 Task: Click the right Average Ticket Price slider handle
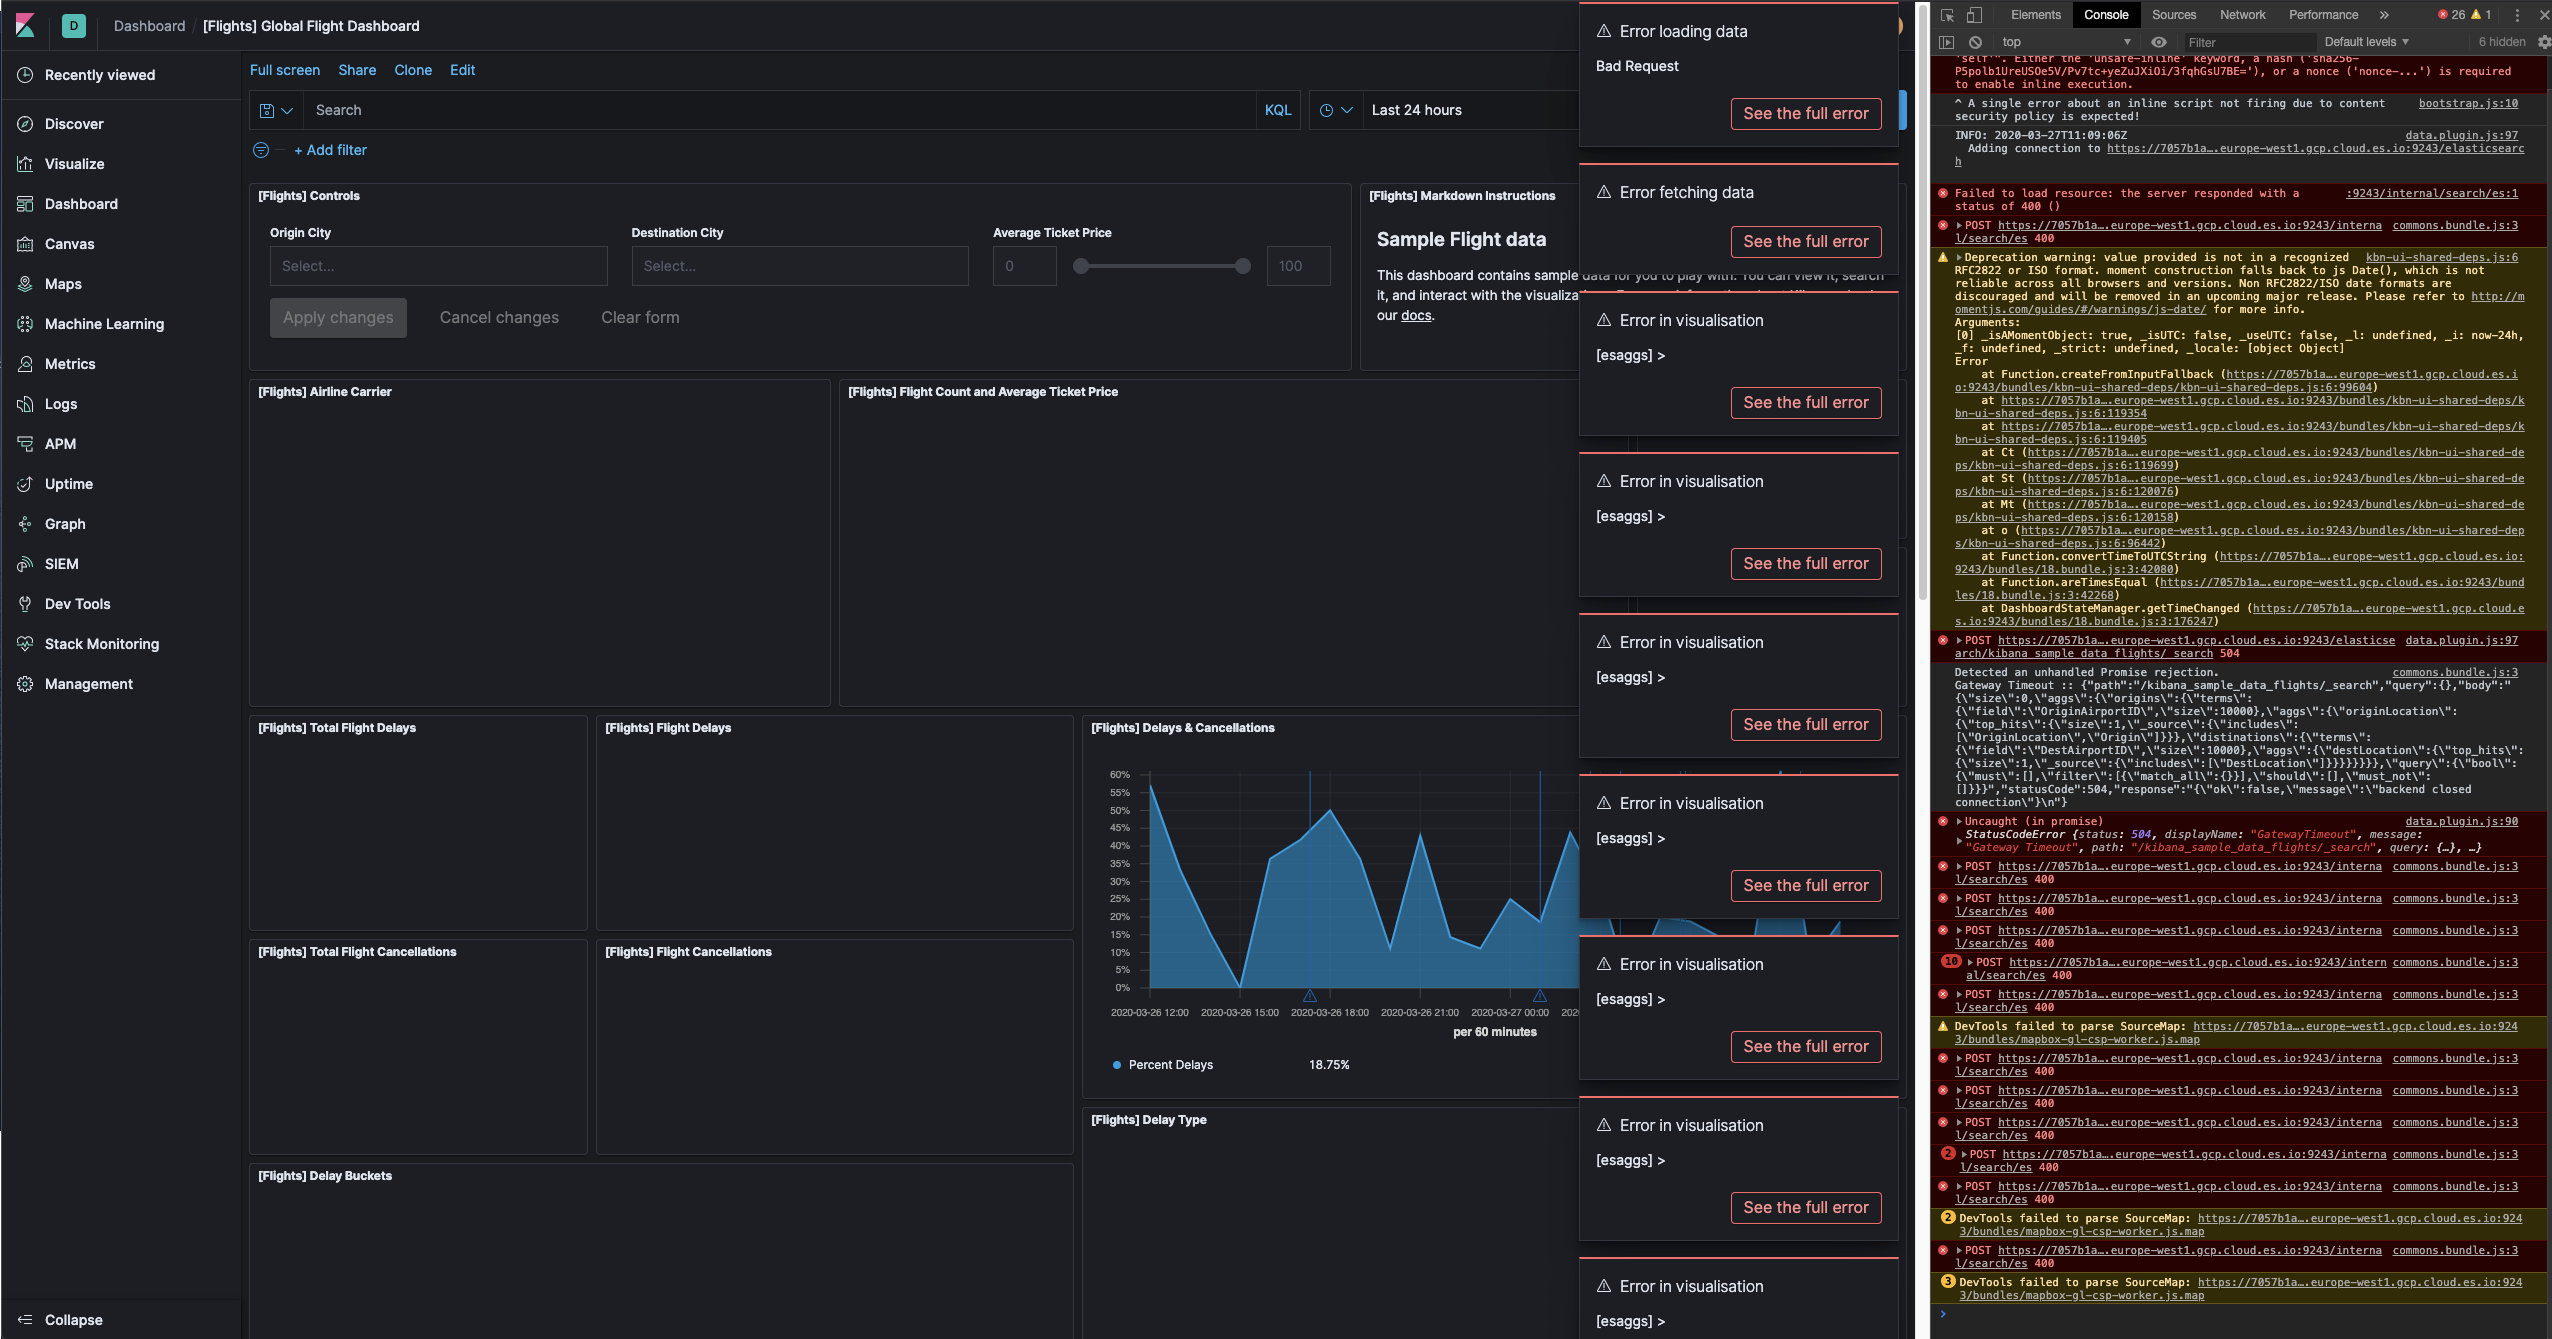[x=1243, y=266]
